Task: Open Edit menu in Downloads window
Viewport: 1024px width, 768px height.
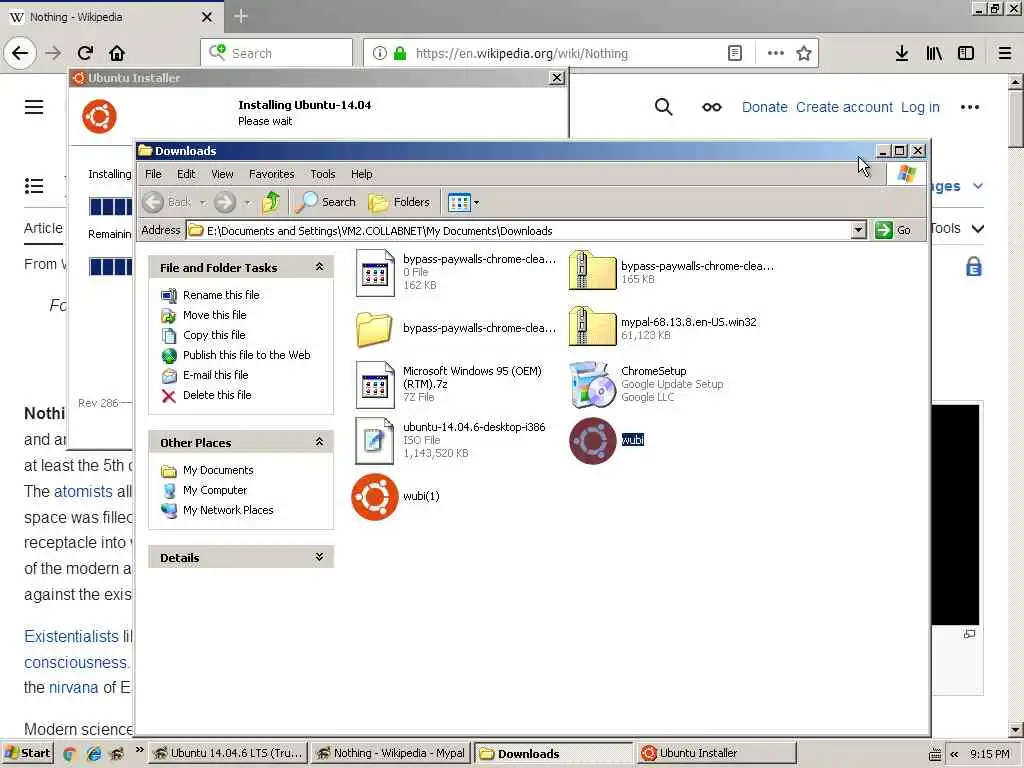Action: pos(186,174)
